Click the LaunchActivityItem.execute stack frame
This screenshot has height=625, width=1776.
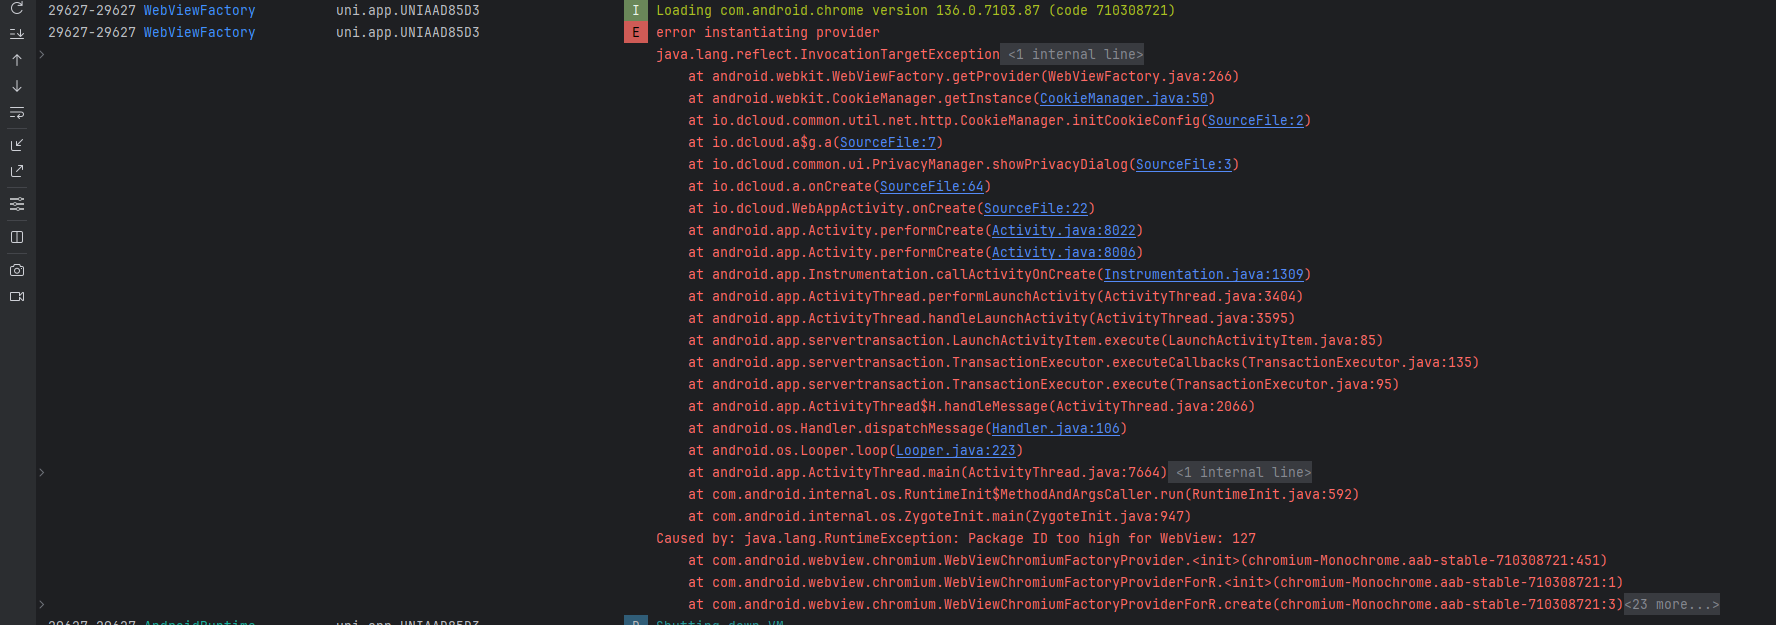pos(1036,341)
